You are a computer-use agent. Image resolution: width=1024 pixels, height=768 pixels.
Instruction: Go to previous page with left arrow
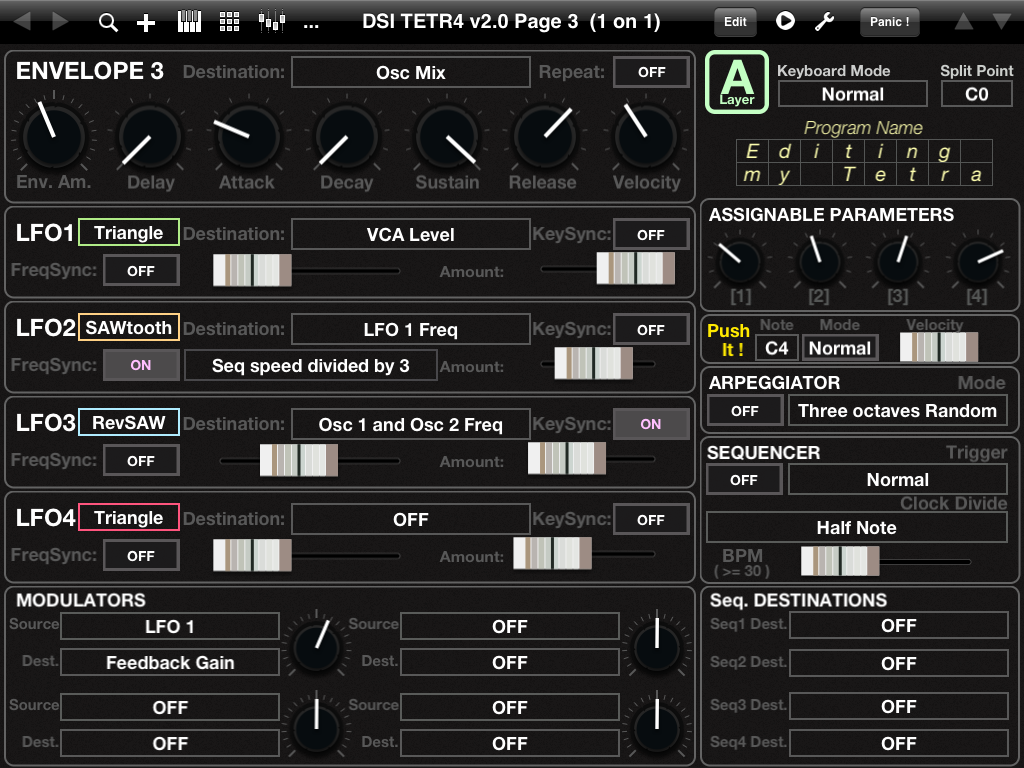pyautogui.click(x=22, y=21)
